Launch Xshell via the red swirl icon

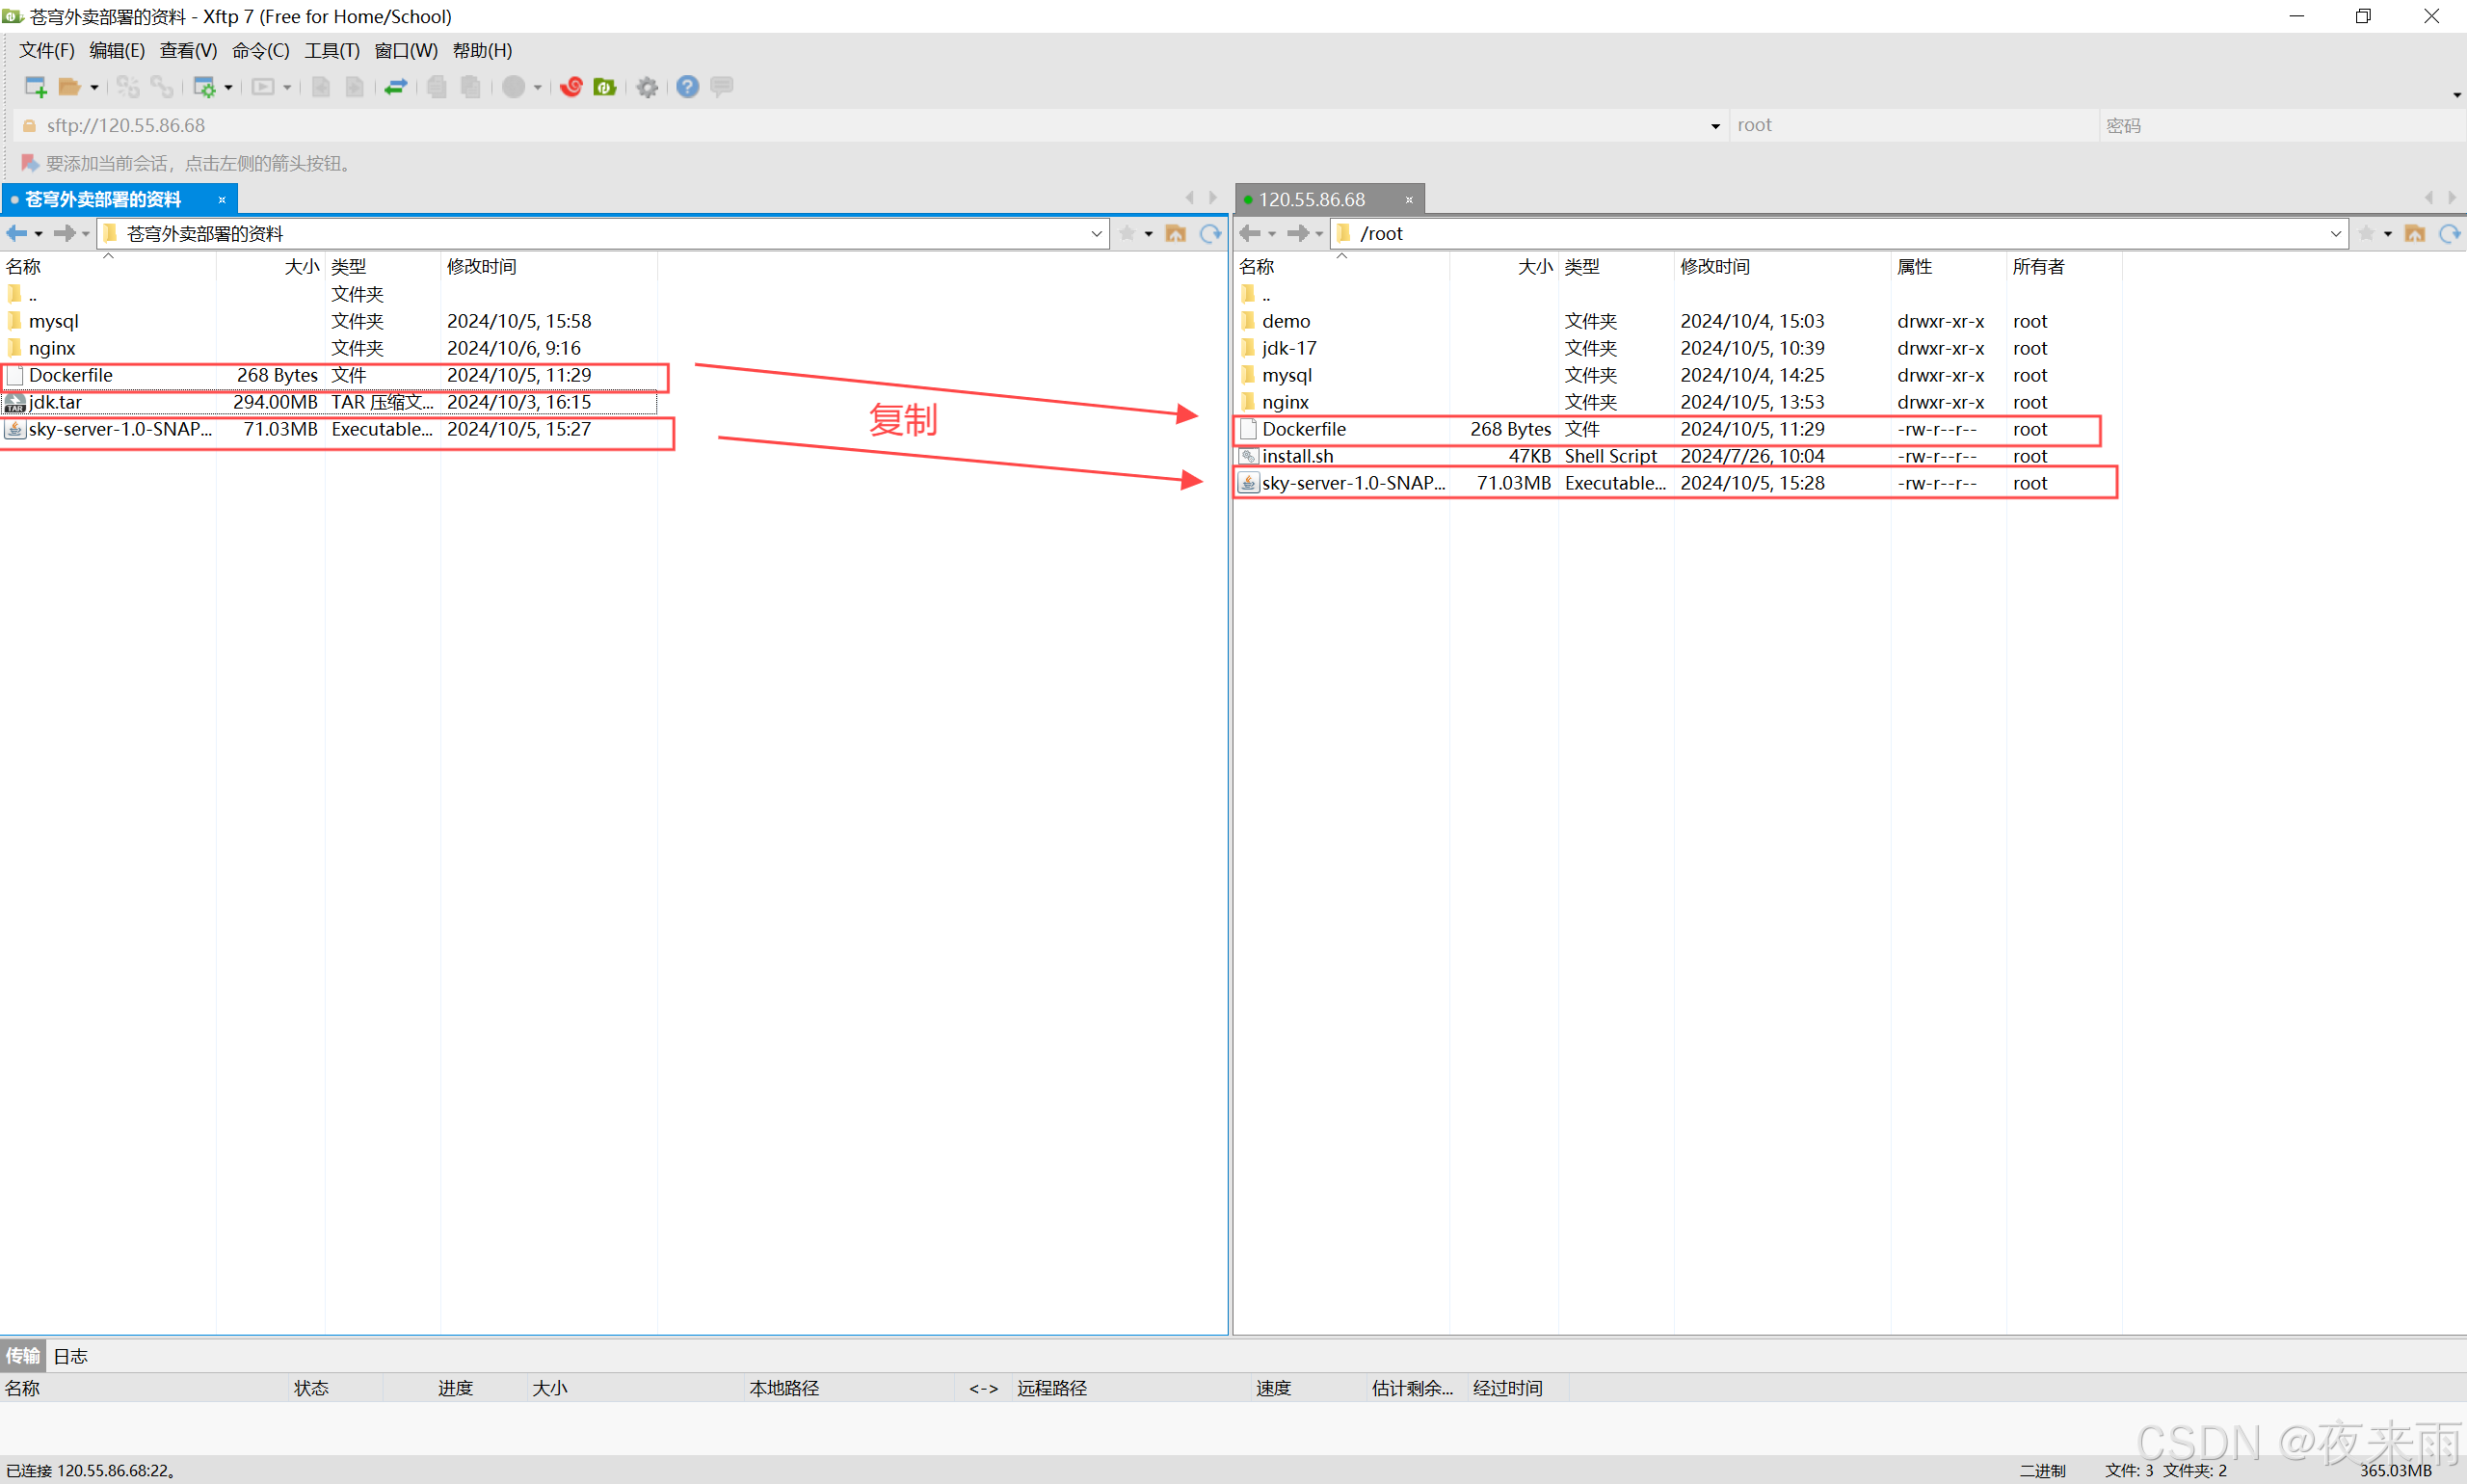[571, 87]
